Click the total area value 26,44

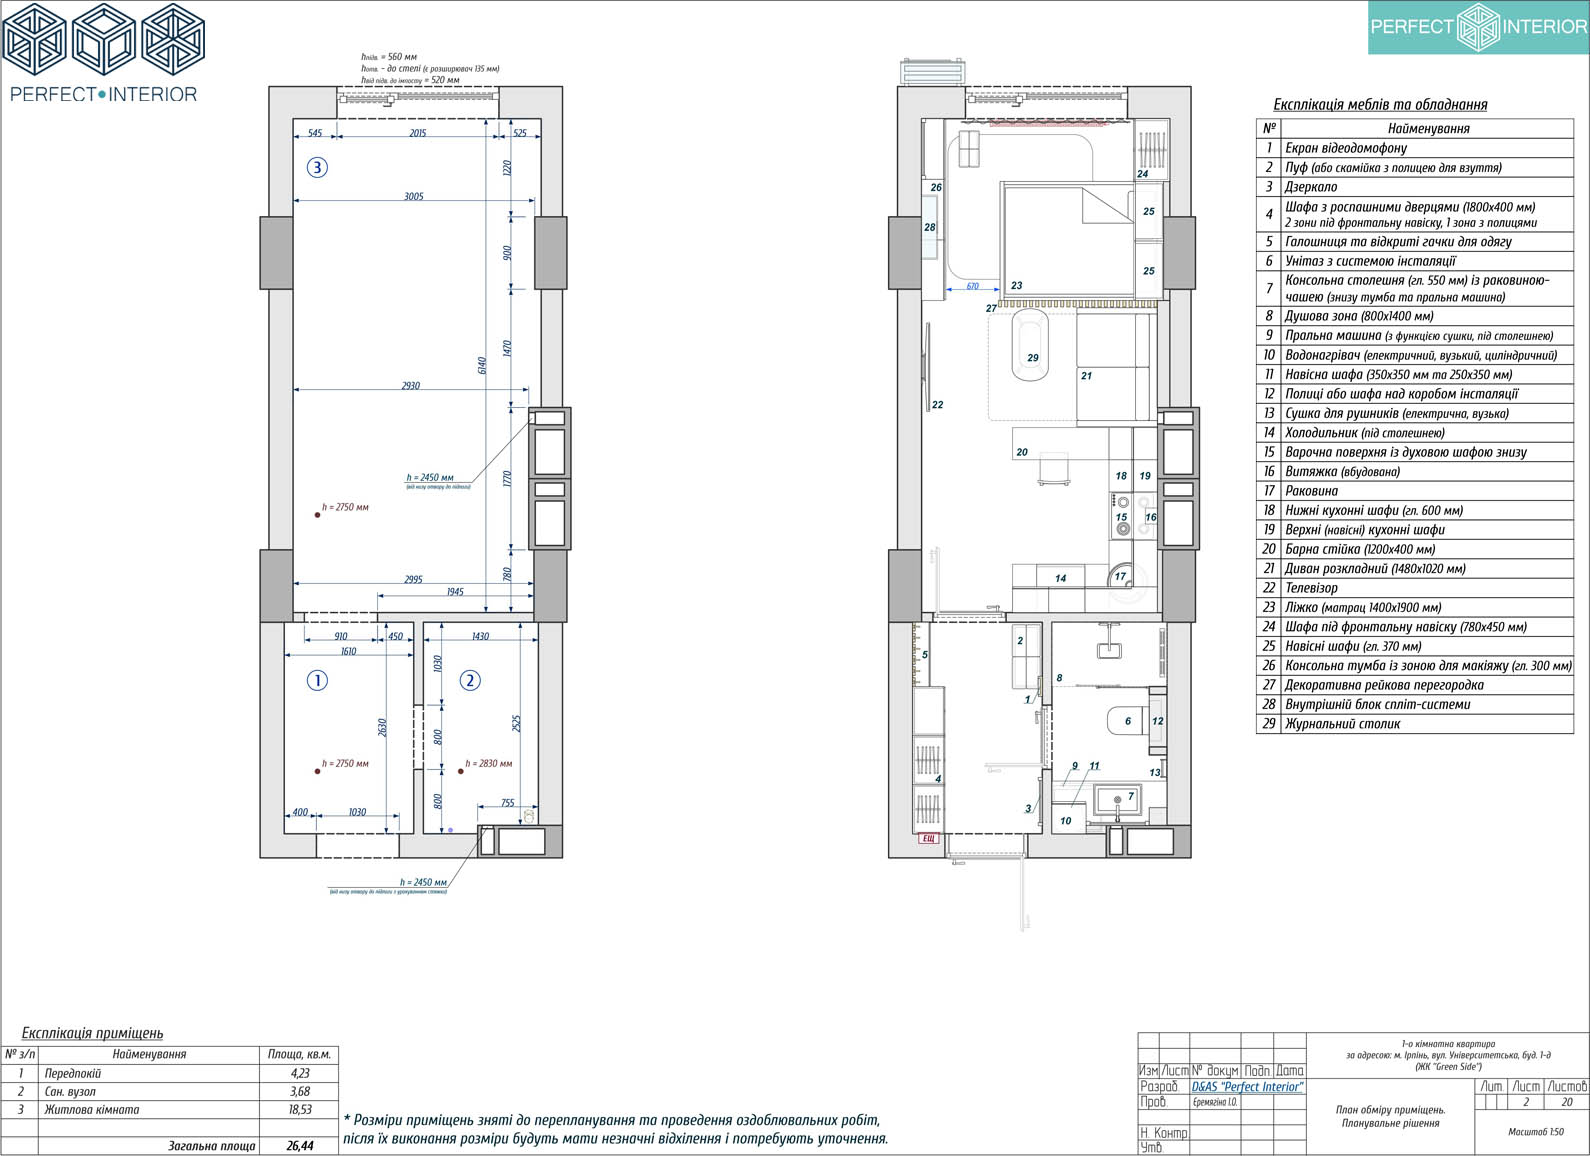pyautogui.click(x=299, y=1146)
